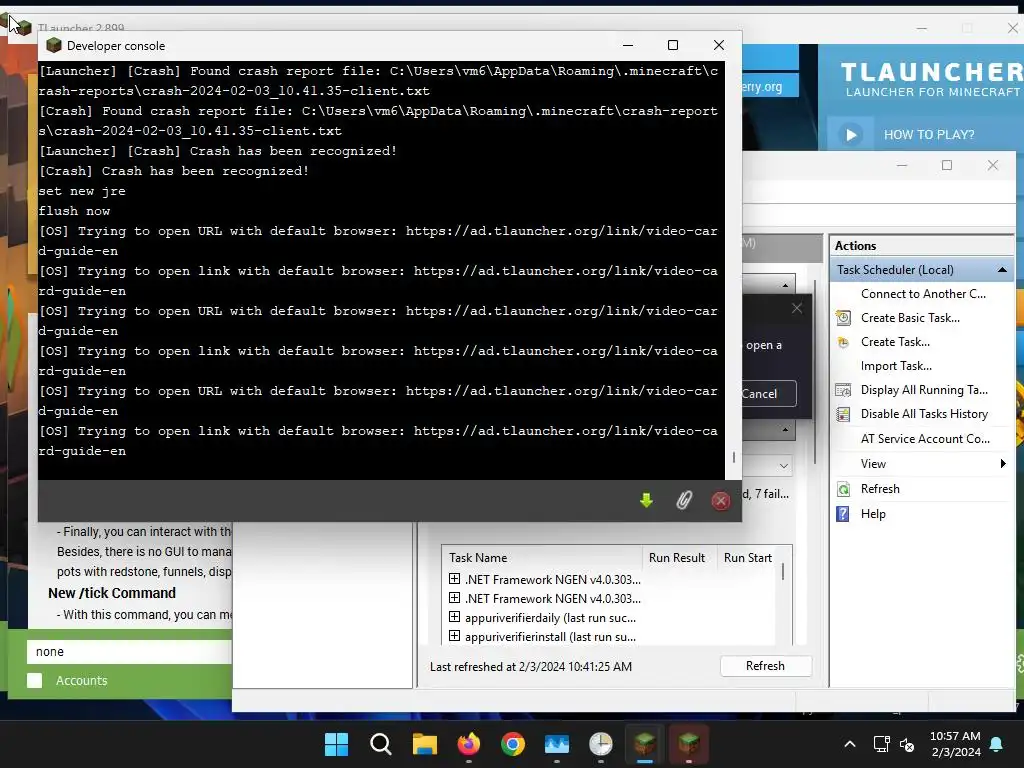The image size is (1024, 768).
Task: Click the task list vertical scrollbar
Action: tap(782, 571)
